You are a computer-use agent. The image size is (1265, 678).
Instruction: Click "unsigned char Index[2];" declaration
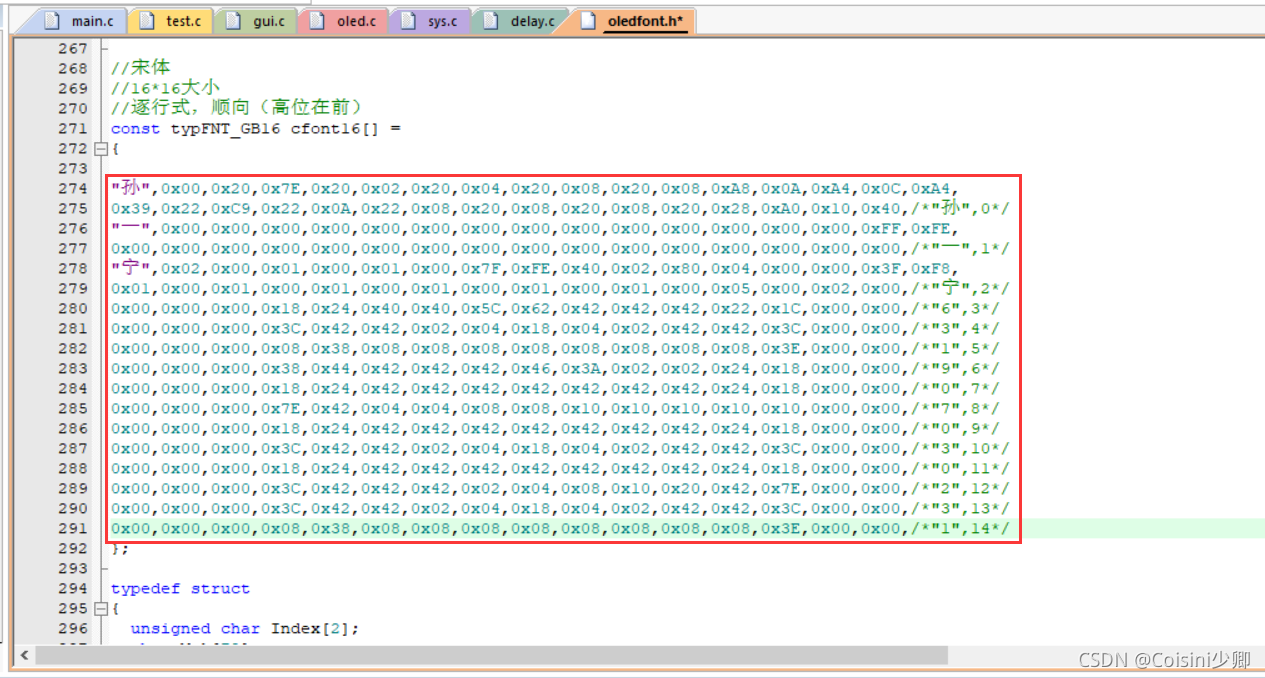tap(244, 629)
